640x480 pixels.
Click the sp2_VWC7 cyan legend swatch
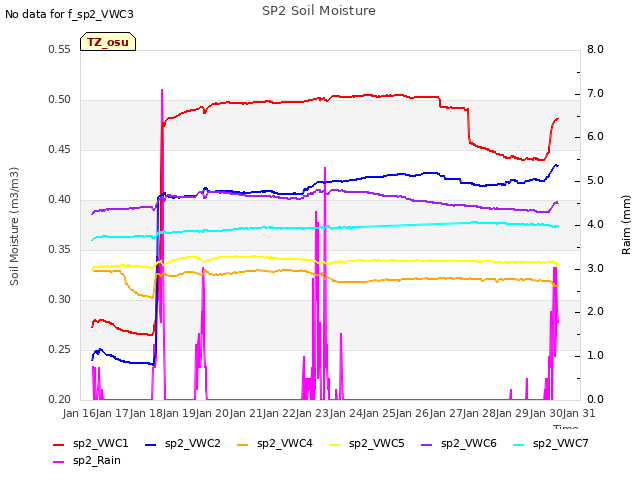point(518,445)
